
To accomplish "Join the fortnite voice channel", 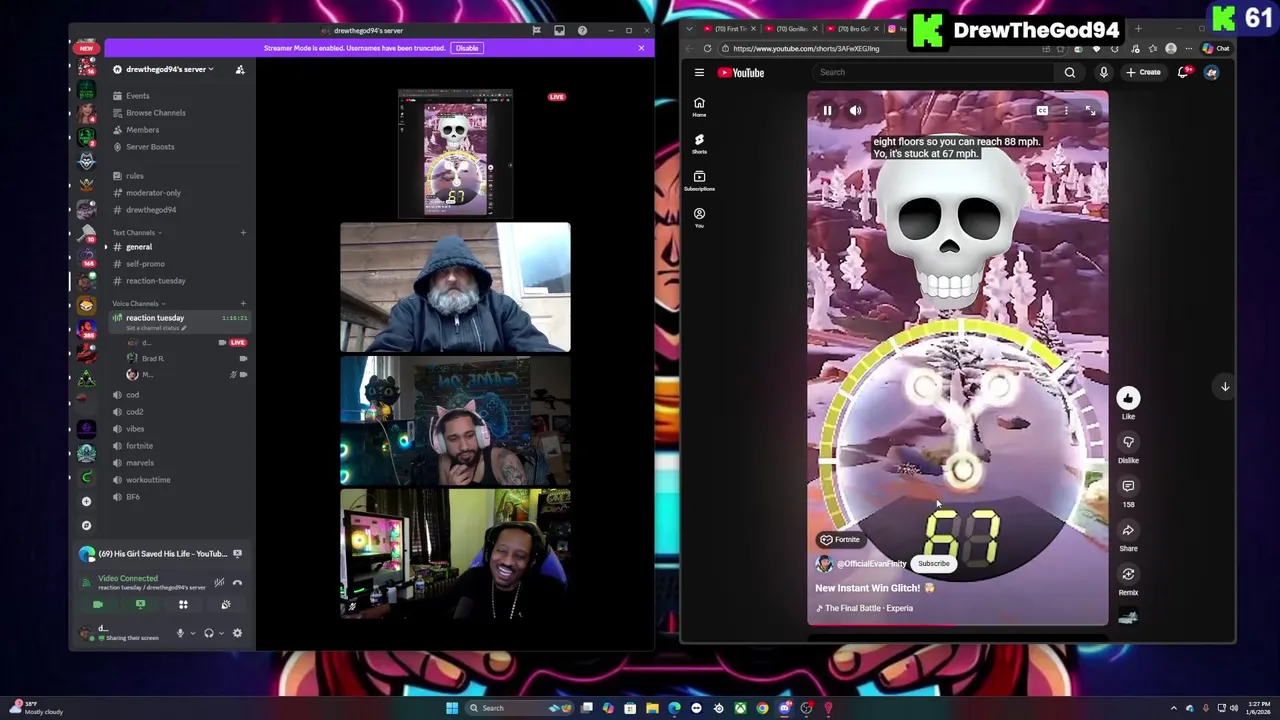I will click(x=139, y=446).
